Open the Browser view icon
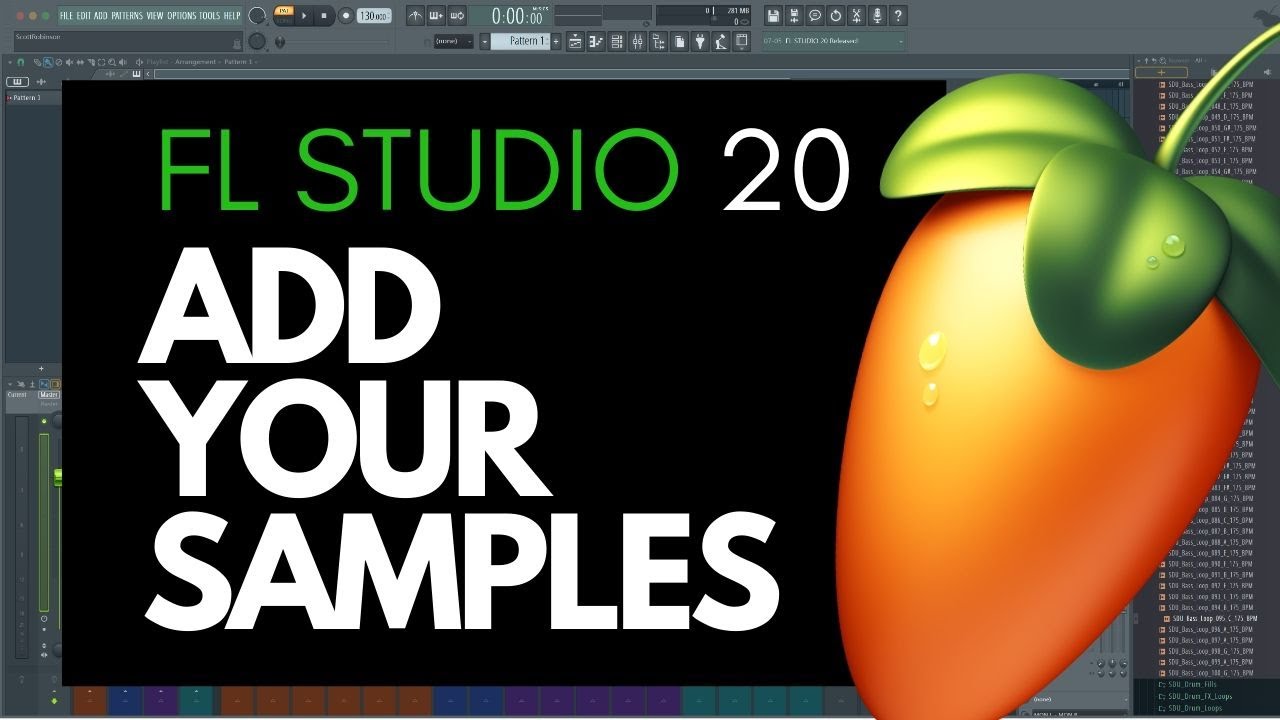This screenshot has height=720, width=1280. pyautogui.click(x=659, y=41)
